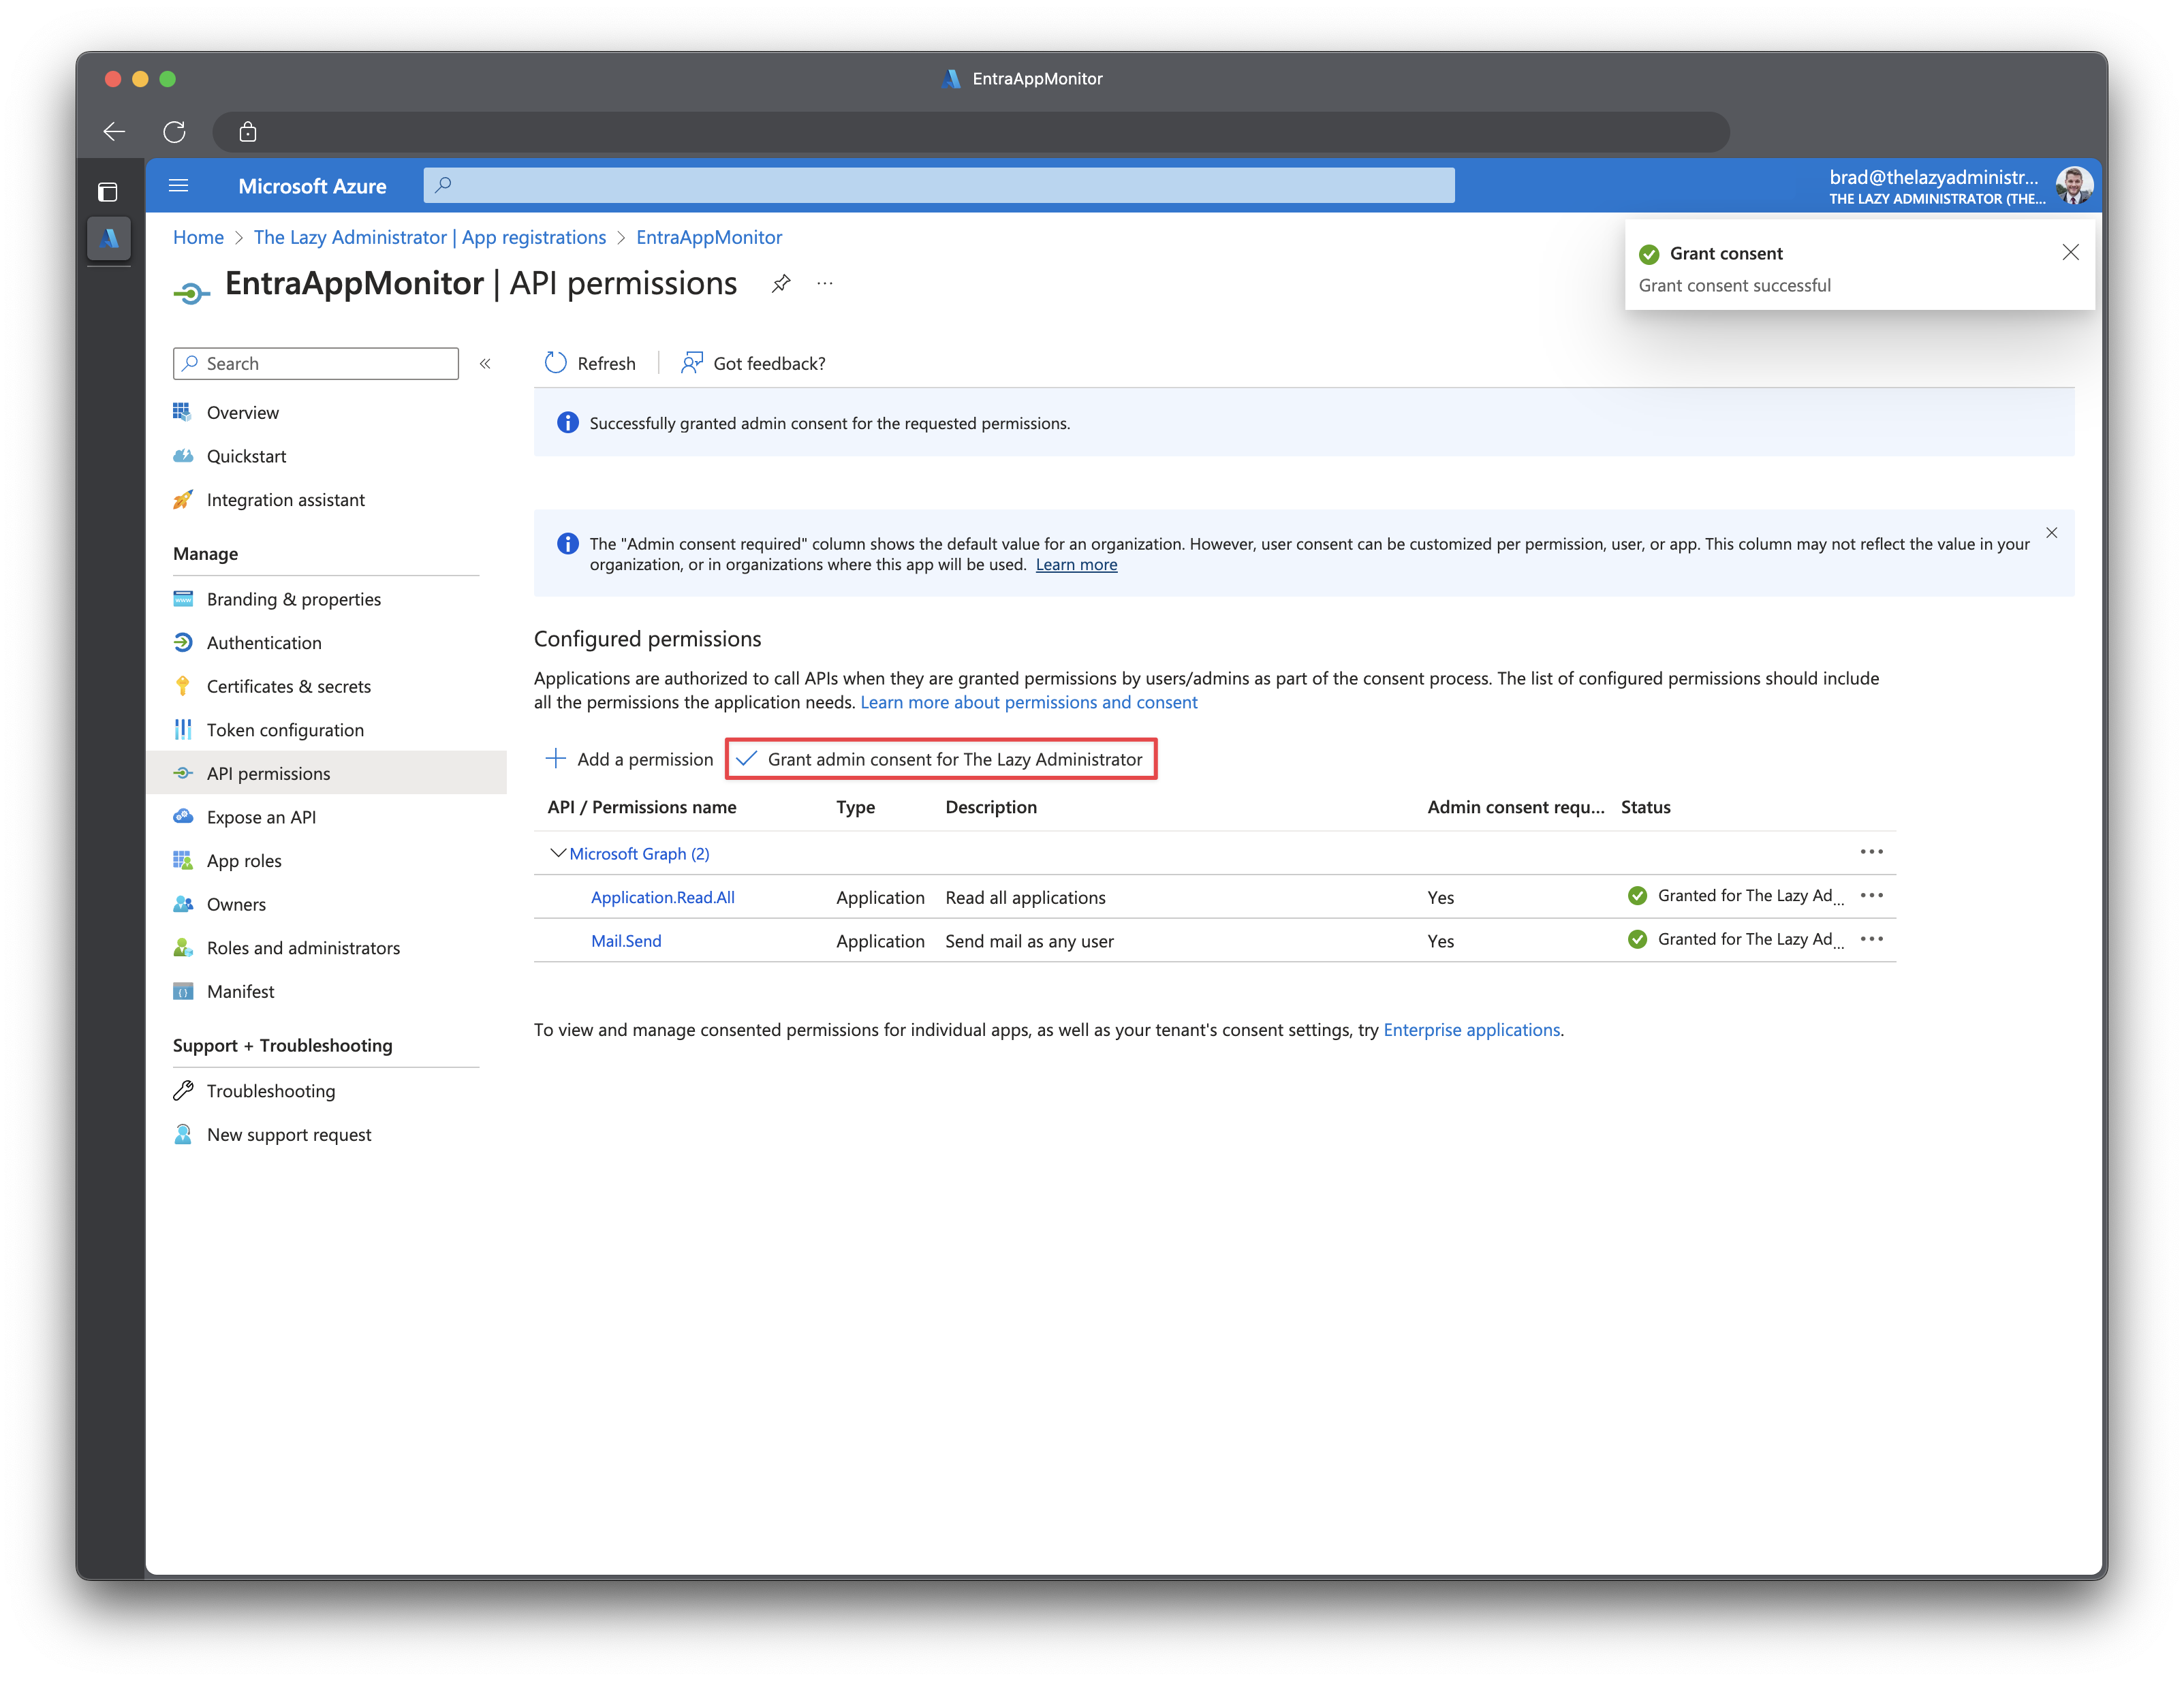This screenshot has height=1681, width=2184.
Task: Pin the API permissions blade
Action: (781, 284)
